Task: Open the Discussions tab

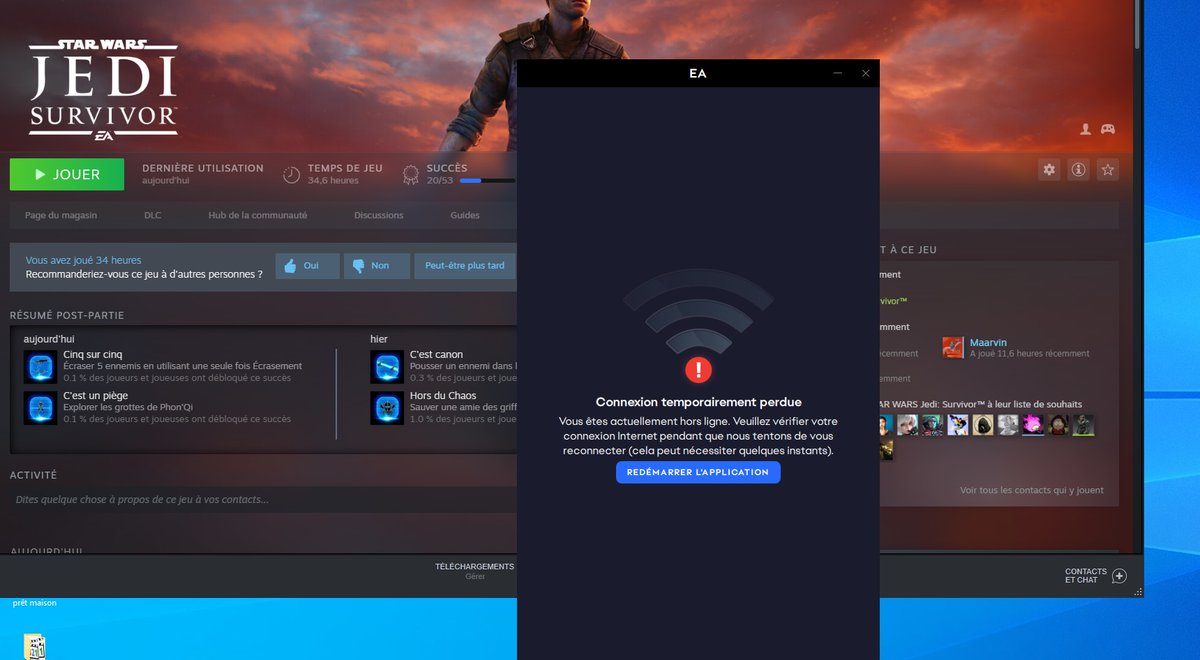Action: pos(379,215)
